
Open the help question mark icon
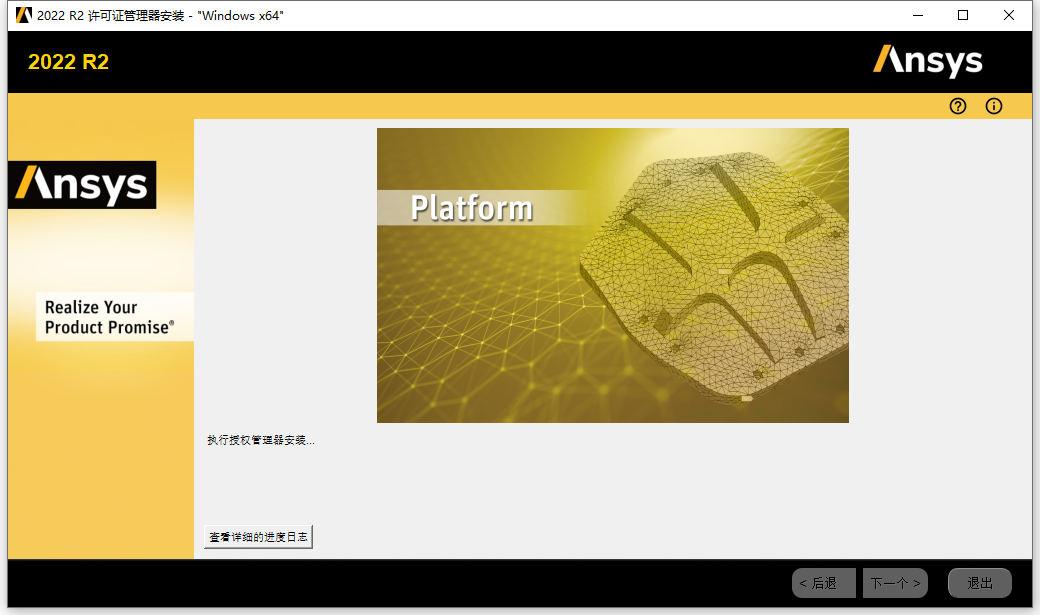click(958, 106)
